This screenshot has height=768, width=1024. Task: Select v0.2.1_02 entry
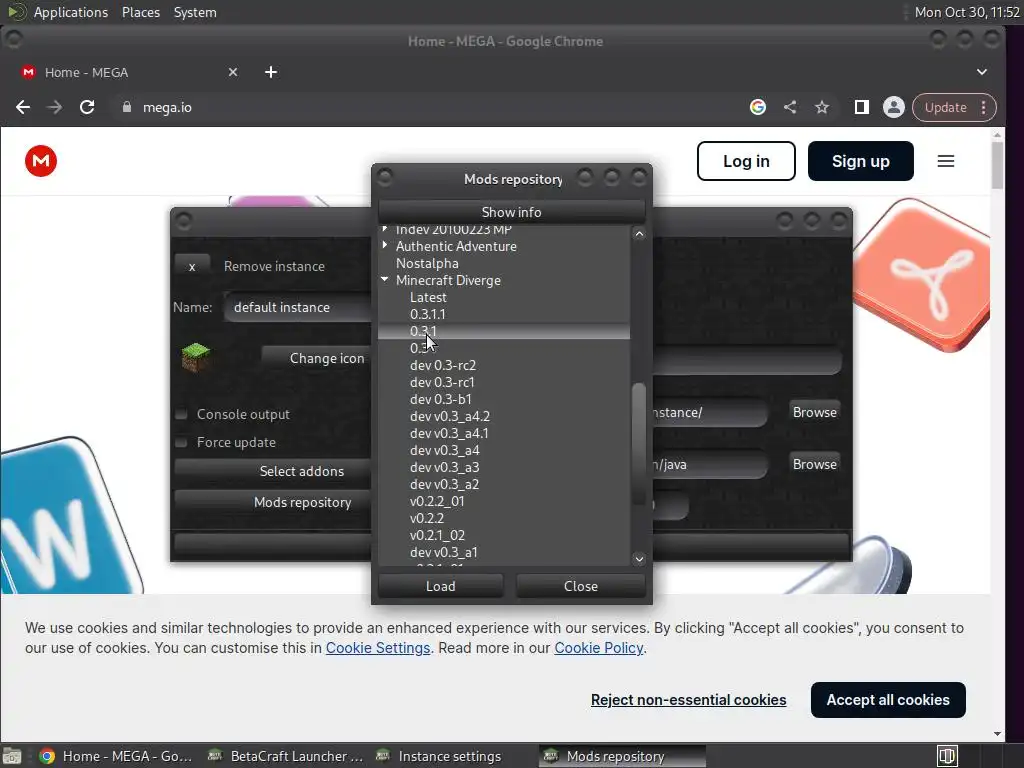tap(438, 535)
